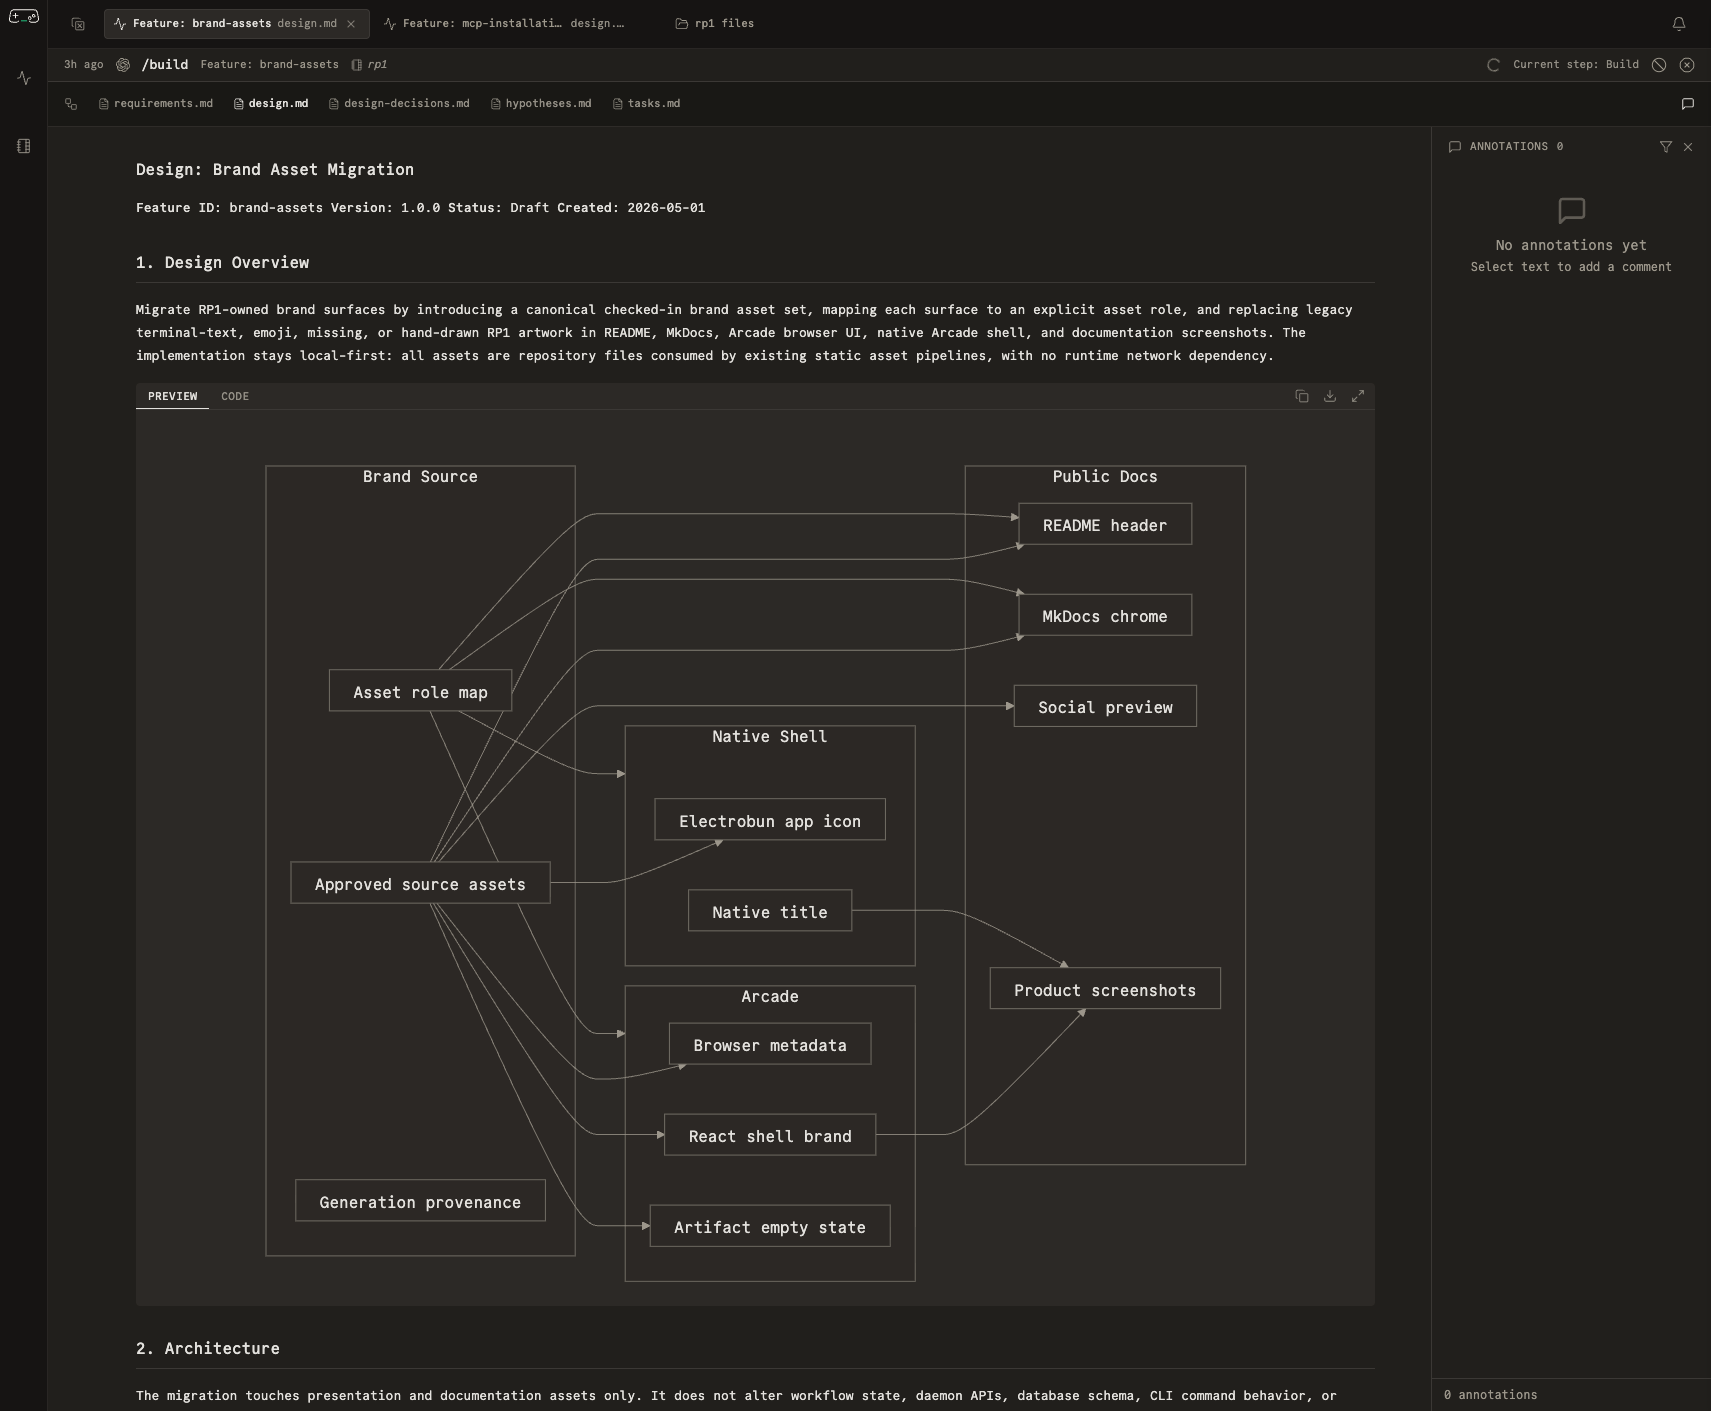Click the 'Public Docs' group label
The image size is (1711, 1411).
[1105, 477]
